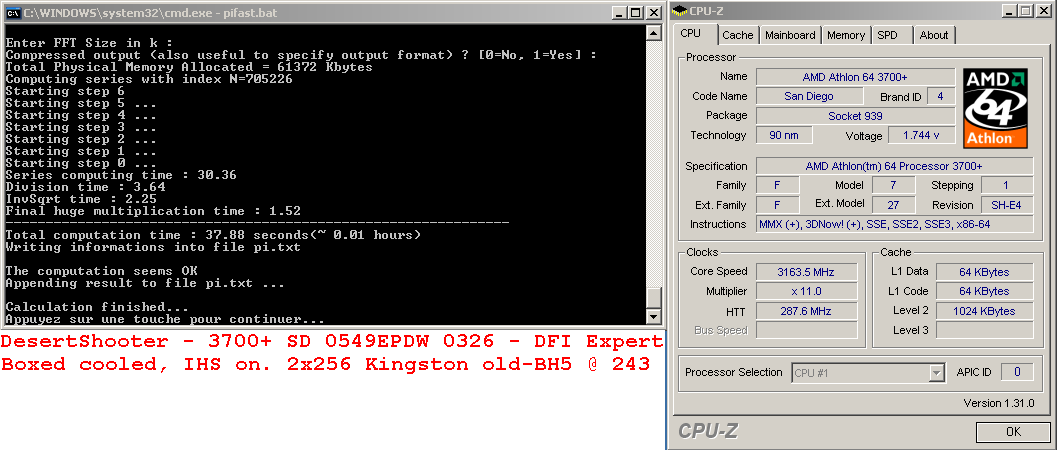Click the Ext. Model value 27
The height and width of the screenshot is (450, 1057).
pos(893,205)
